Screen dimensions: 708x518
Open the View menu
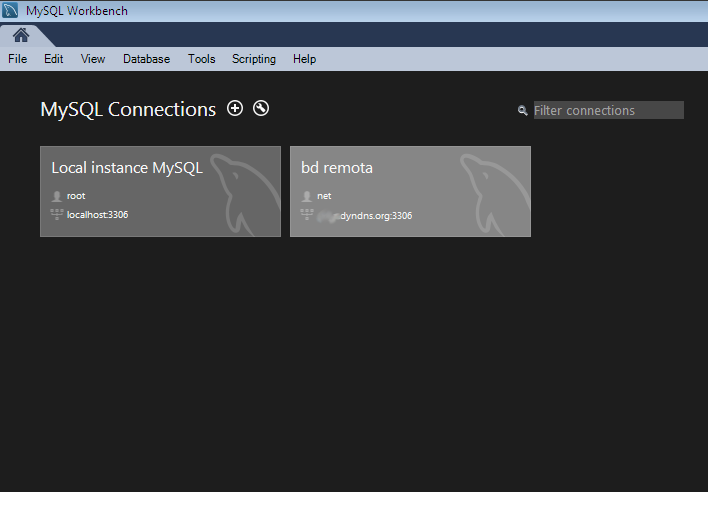tap(93, 59)
